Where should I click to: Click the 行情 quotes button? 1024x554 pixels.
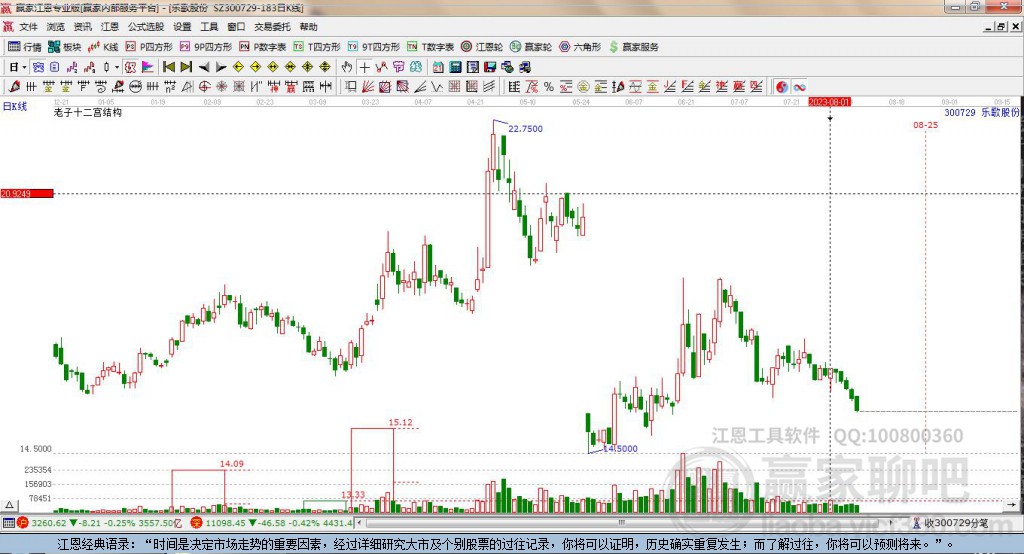click(25, 47)
